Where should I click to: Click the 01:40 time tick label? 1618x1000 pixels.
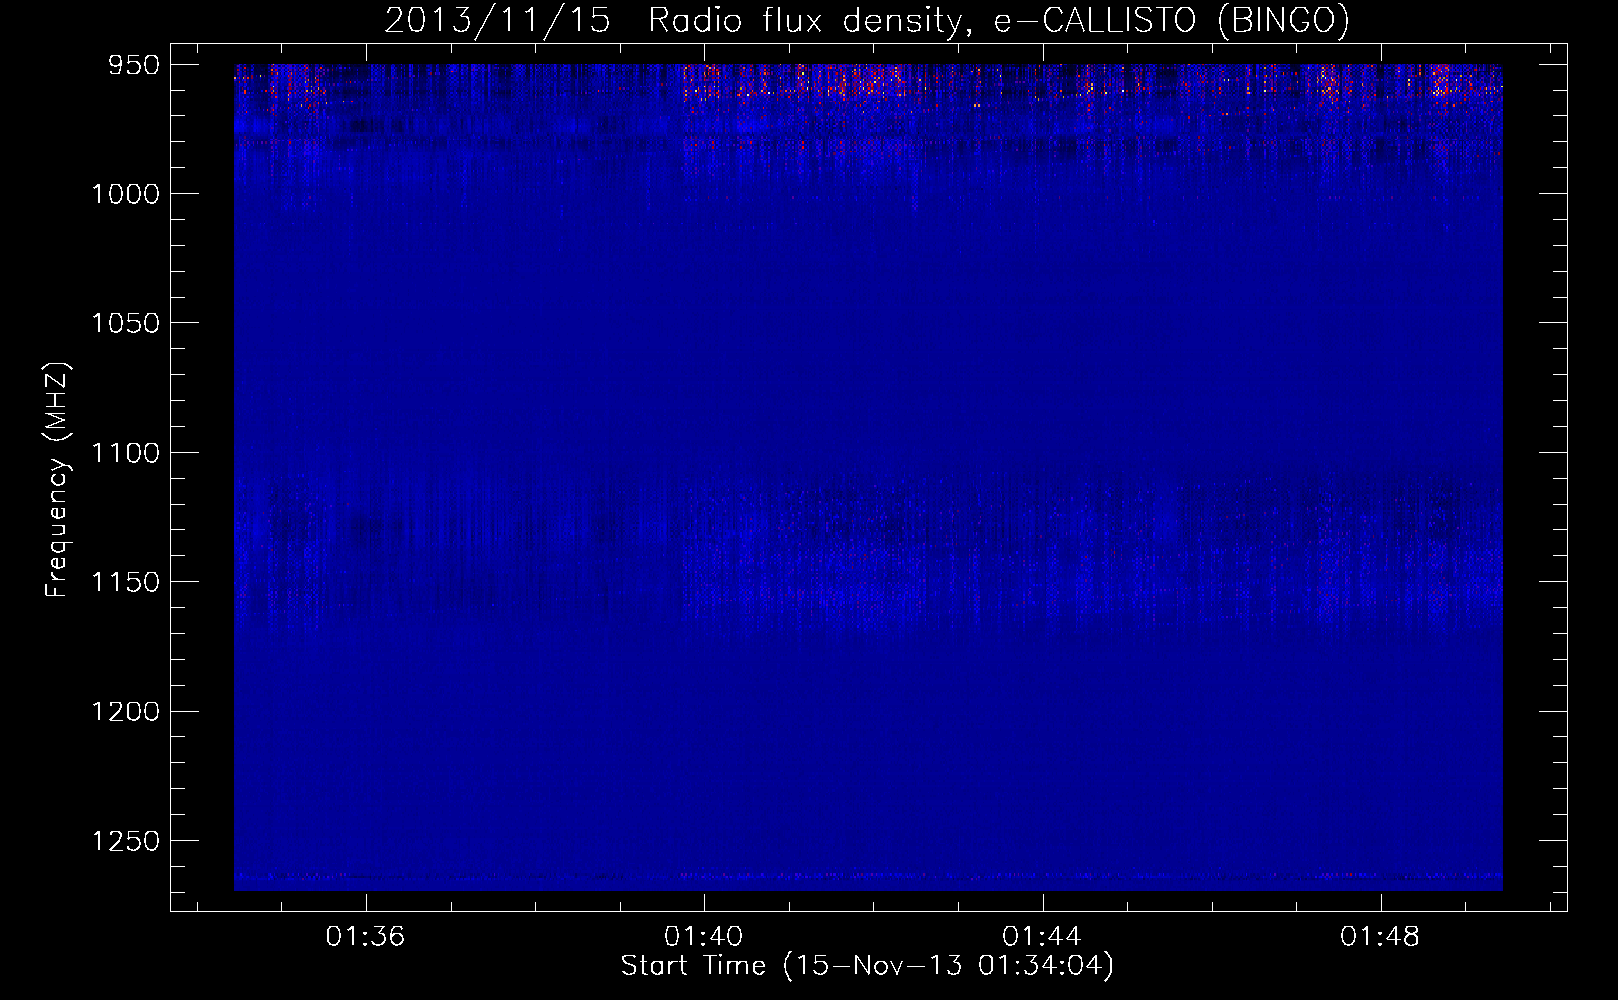pyautogui.click(x=704, y=937)
